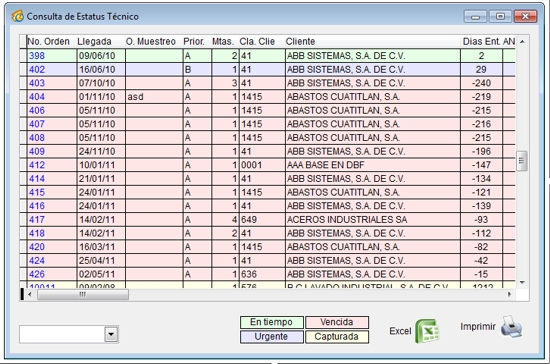Click the application icon in title bar

17,16
